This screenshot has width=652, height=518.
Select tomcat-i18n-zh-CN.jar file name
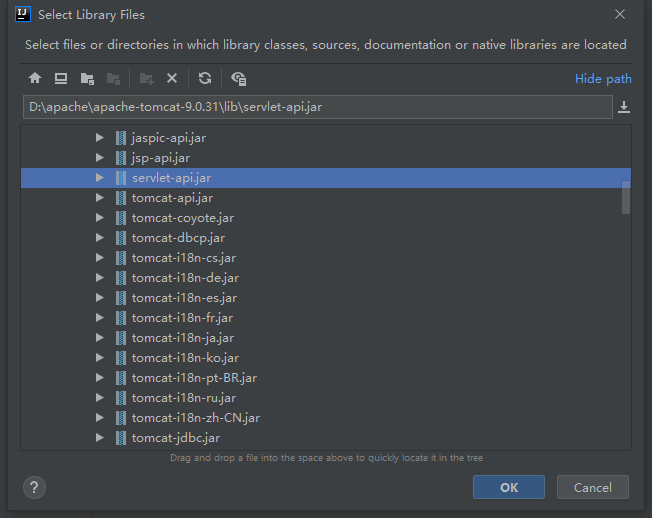(196, 417)
